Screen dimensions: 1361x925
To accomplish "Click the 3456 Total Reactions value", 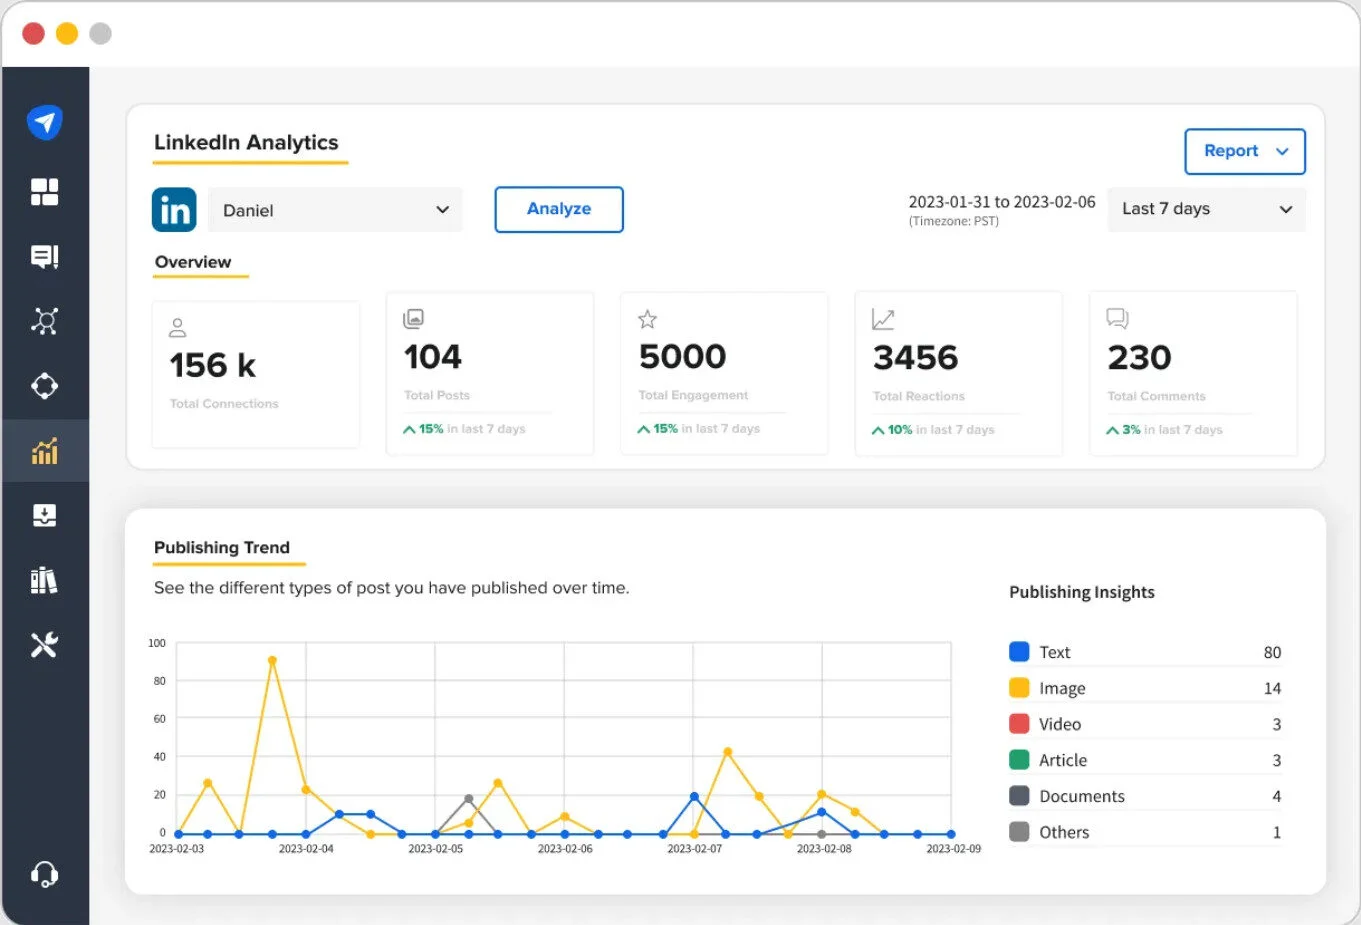I will click(x=915, y=358).
